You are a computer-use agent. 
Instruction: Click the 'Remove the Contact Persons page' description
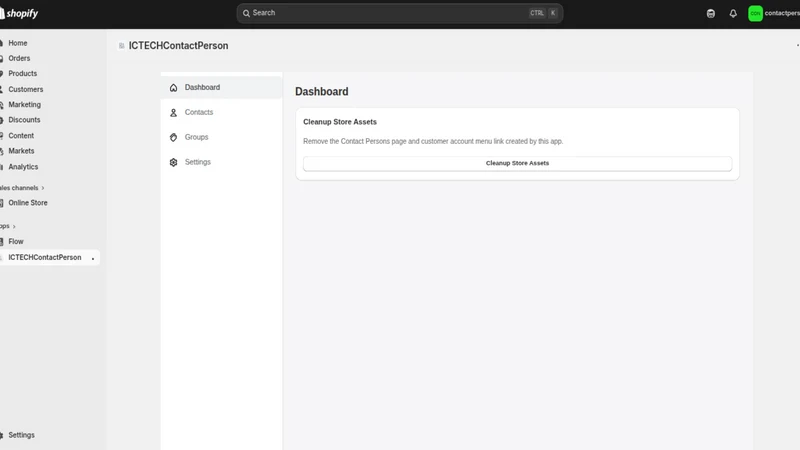click(x=433, y=141)
